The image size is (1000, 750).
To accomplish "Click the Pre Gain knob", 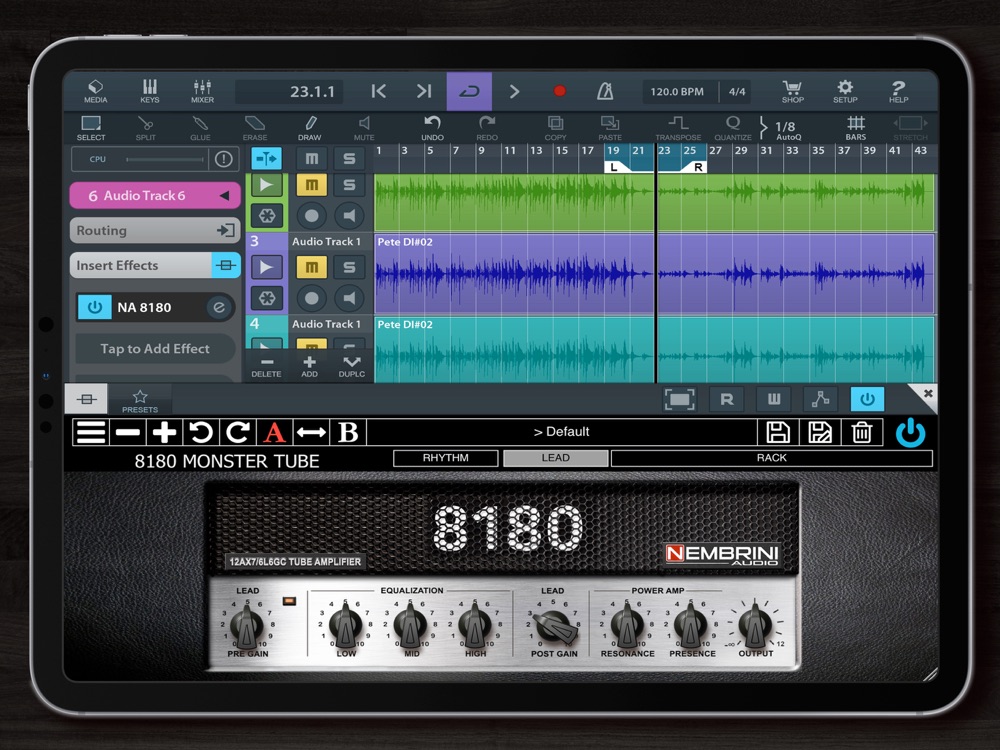I will click(x=247, y=626).
